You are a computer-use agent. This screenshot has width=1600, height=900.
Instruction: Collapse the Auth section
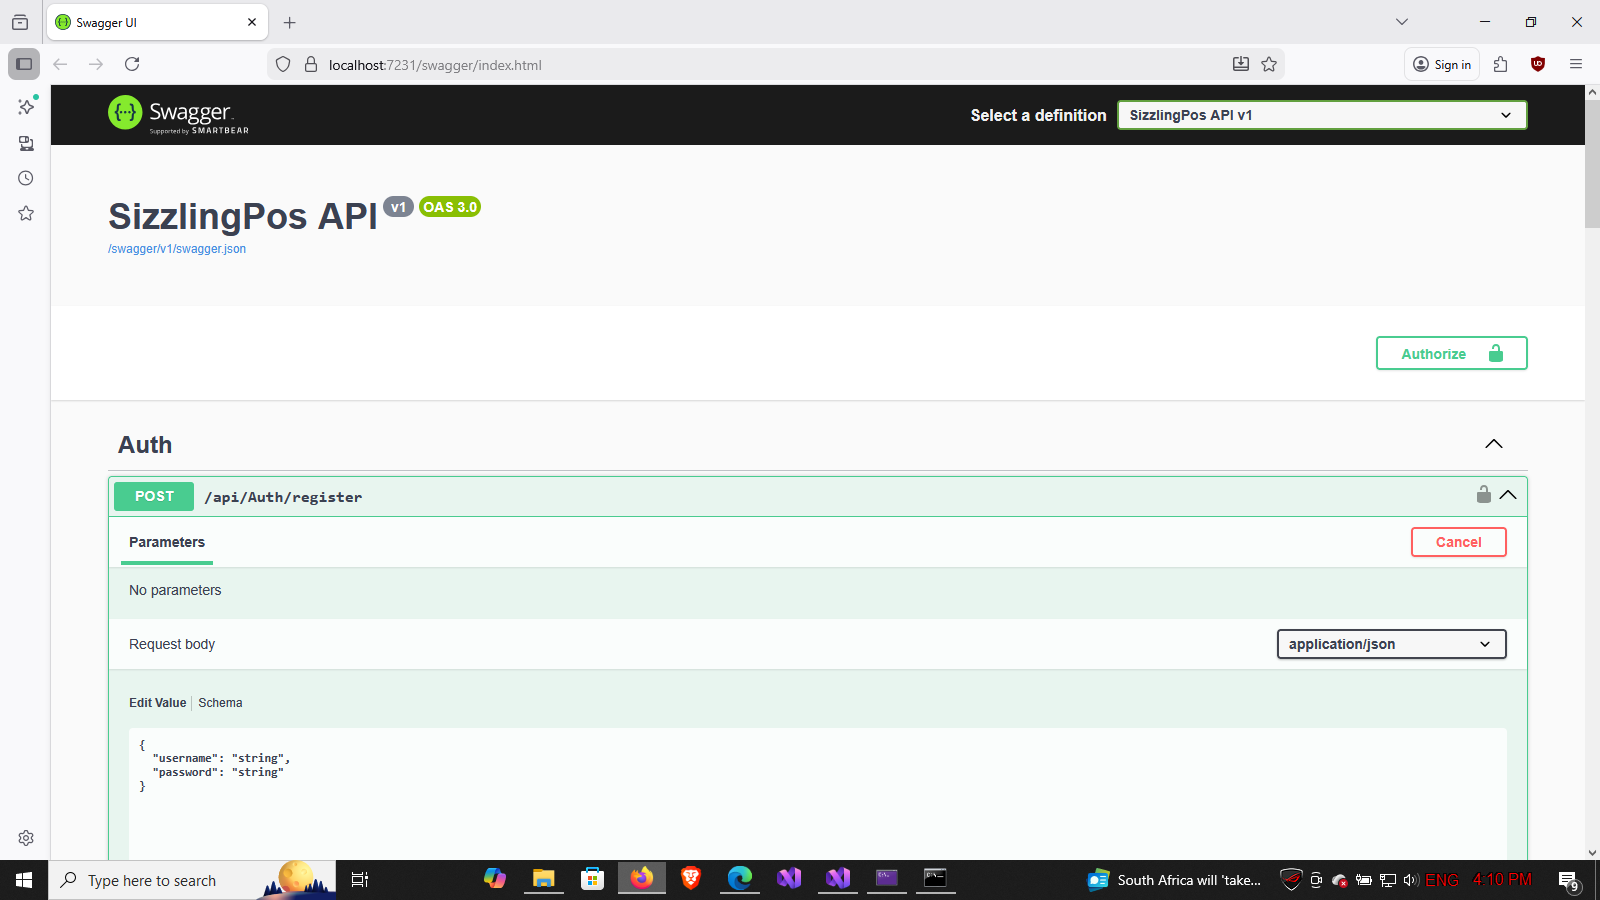click(x=1493, y=444)
